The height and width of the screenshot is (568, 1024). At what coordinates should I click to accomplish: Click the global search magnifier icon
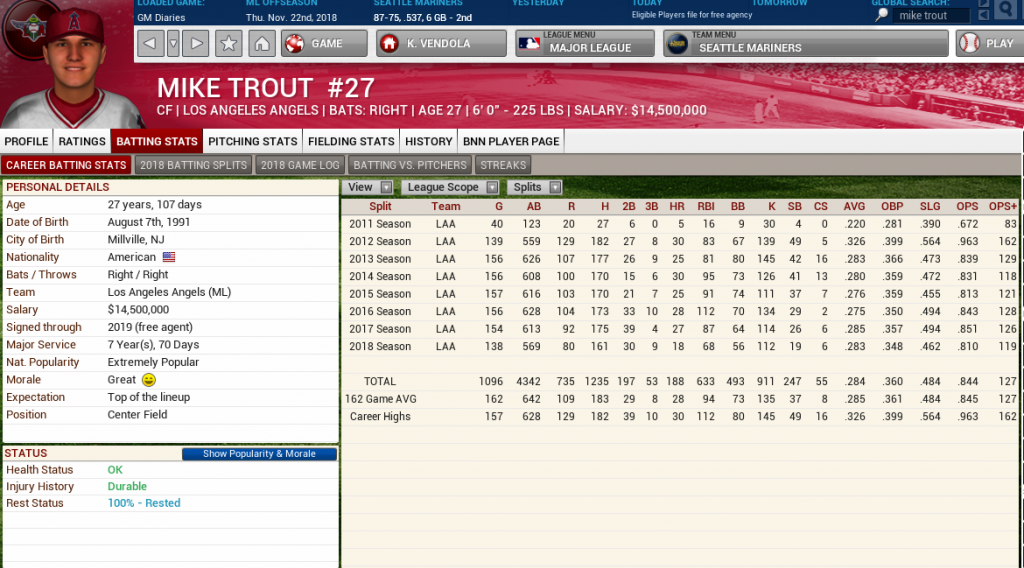coord(1007,10)
